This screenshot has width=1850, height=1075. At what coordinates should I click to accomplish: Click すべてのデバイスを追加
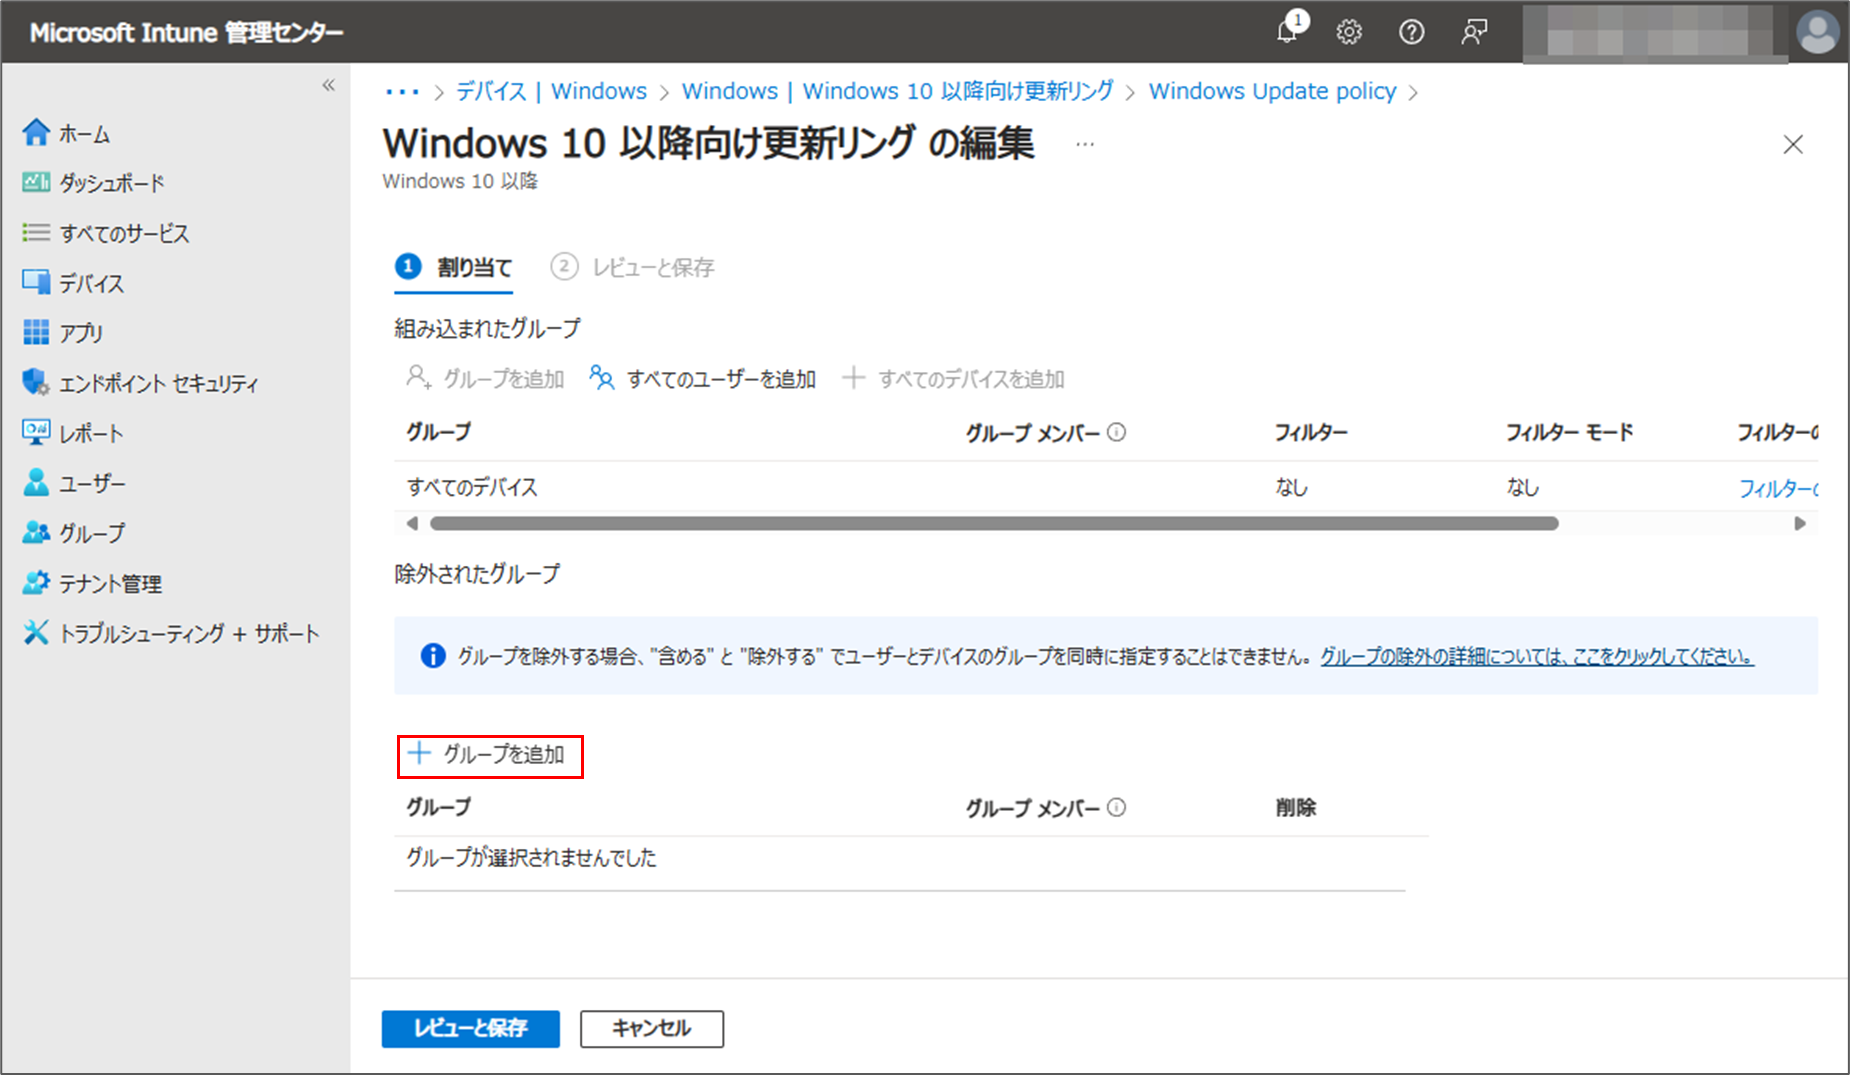[x=953, y=378]
